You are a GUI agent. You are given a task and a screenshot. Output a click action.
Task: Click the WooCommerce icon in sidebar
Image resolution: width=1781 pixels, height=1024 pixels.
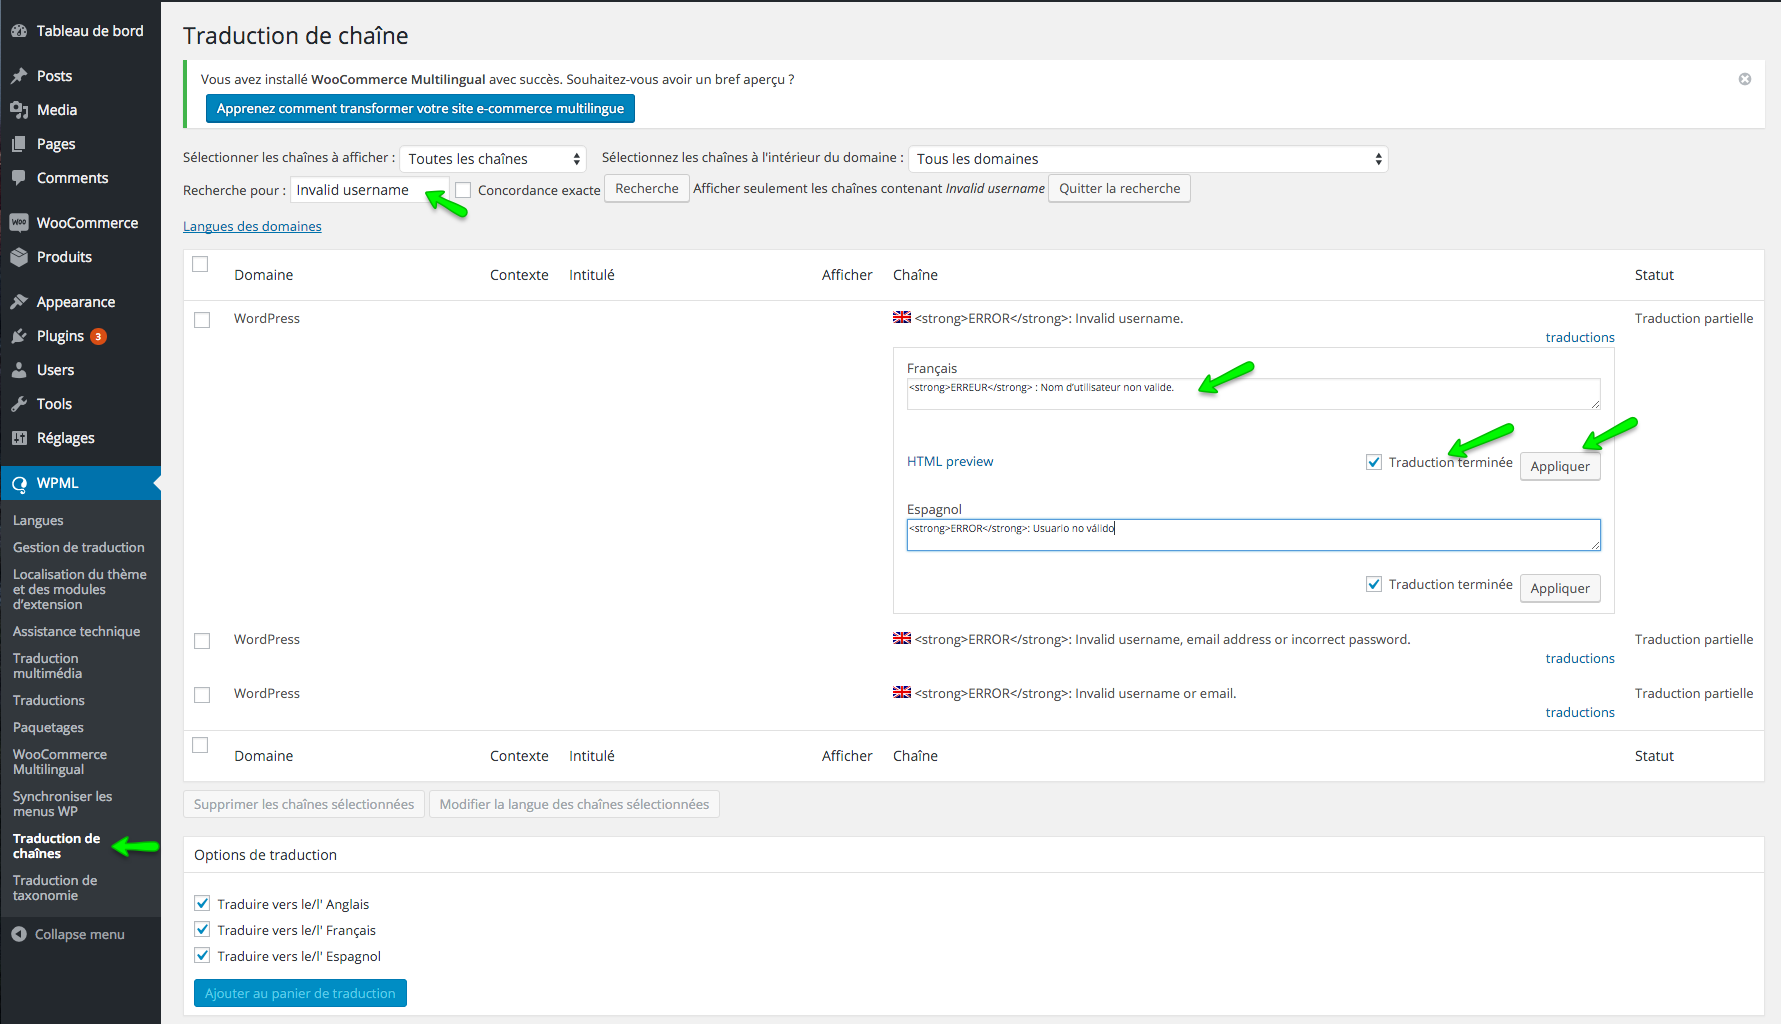[x=19, y=223]
